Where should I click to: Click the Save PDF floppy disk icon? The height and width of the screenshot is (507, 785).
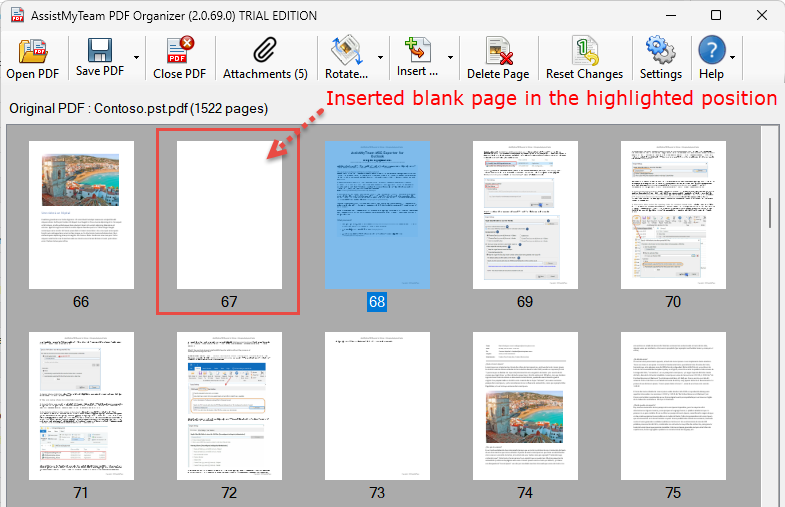(x=100, y=50)
